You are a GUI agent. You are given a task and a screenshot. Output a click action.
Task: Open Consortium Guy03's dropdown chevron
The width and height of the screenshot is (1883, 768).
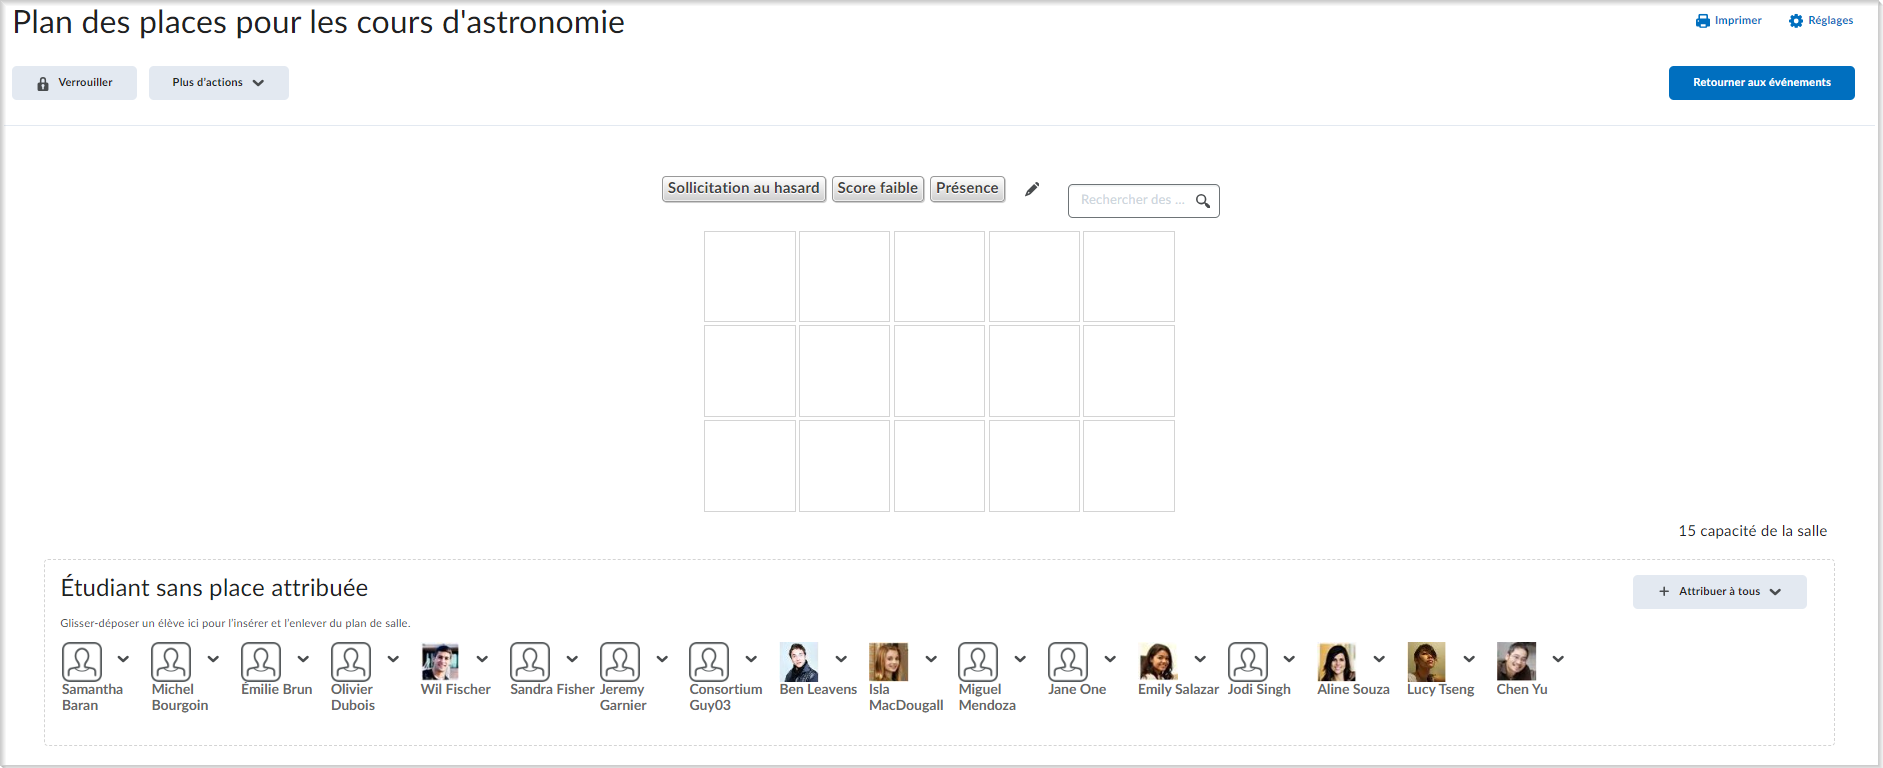(751, 659)
